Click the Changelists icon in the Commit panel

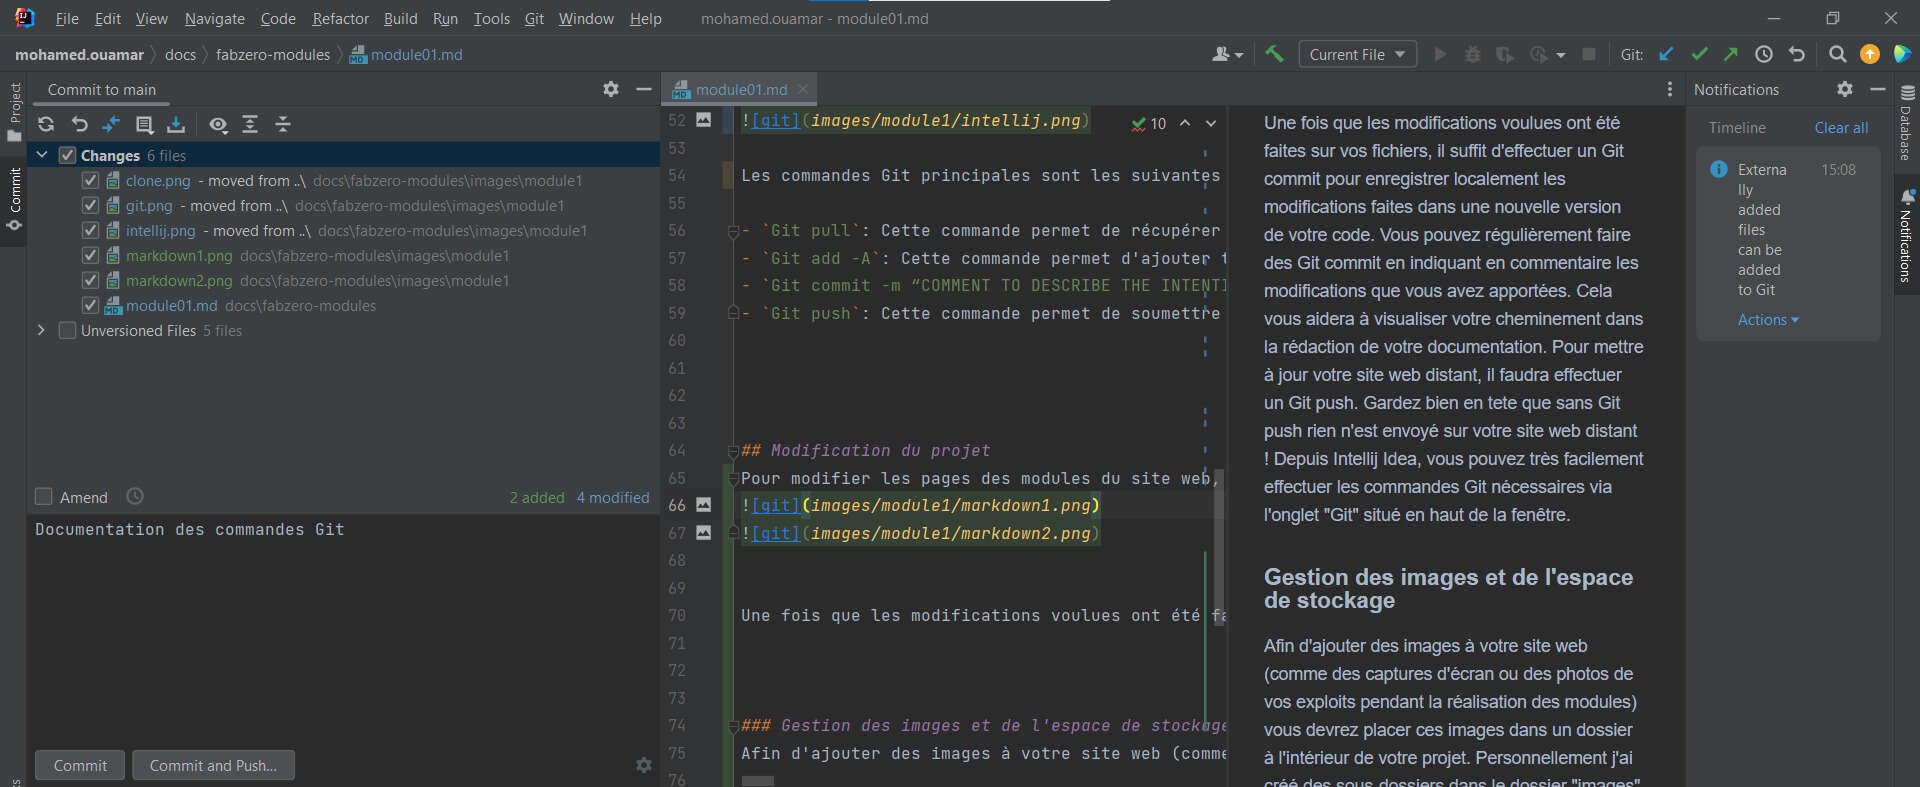tap(144, 124)
